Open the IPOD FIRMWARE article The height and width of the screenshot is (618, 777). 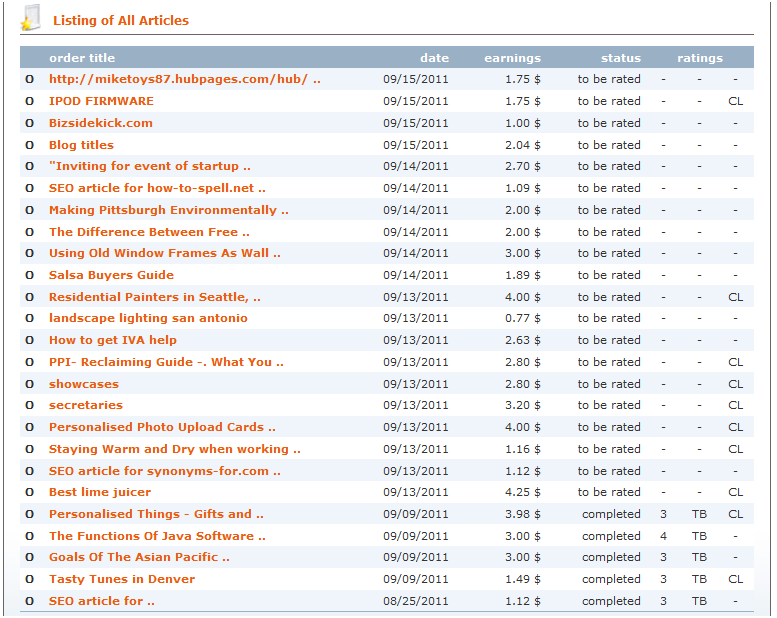point(101,101)
